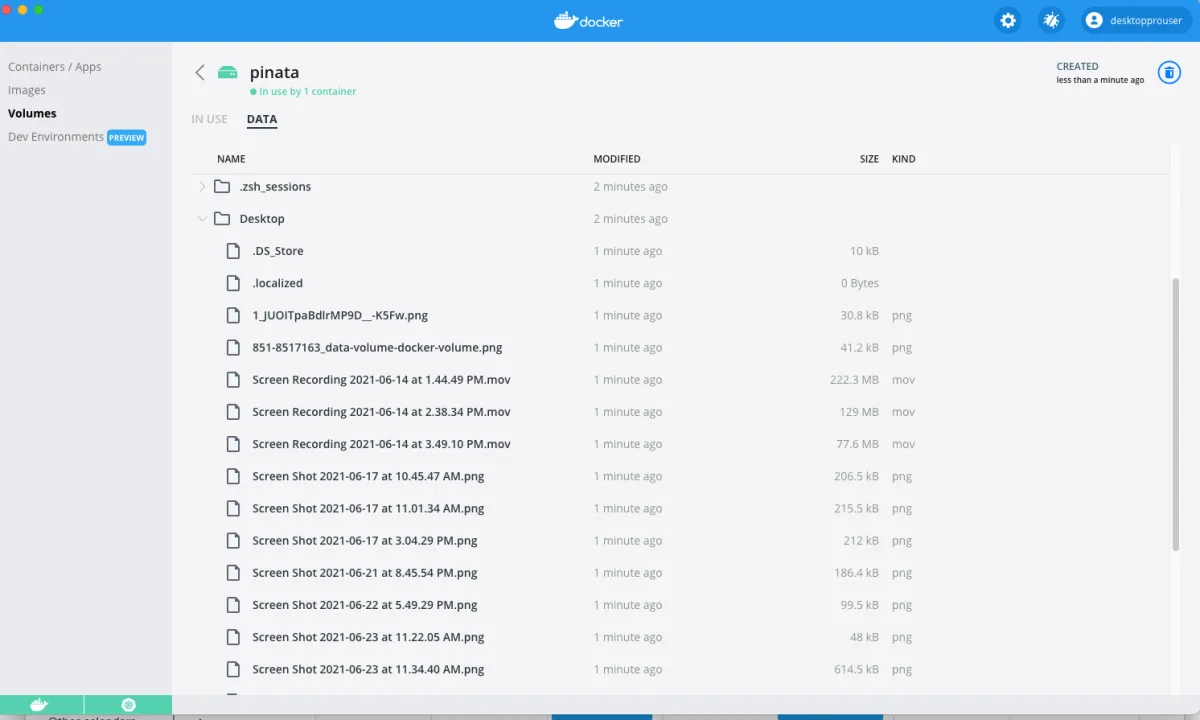Click the desktopprouser account button
This screenshot has height=720, width=1200.
pos(1135,20)
